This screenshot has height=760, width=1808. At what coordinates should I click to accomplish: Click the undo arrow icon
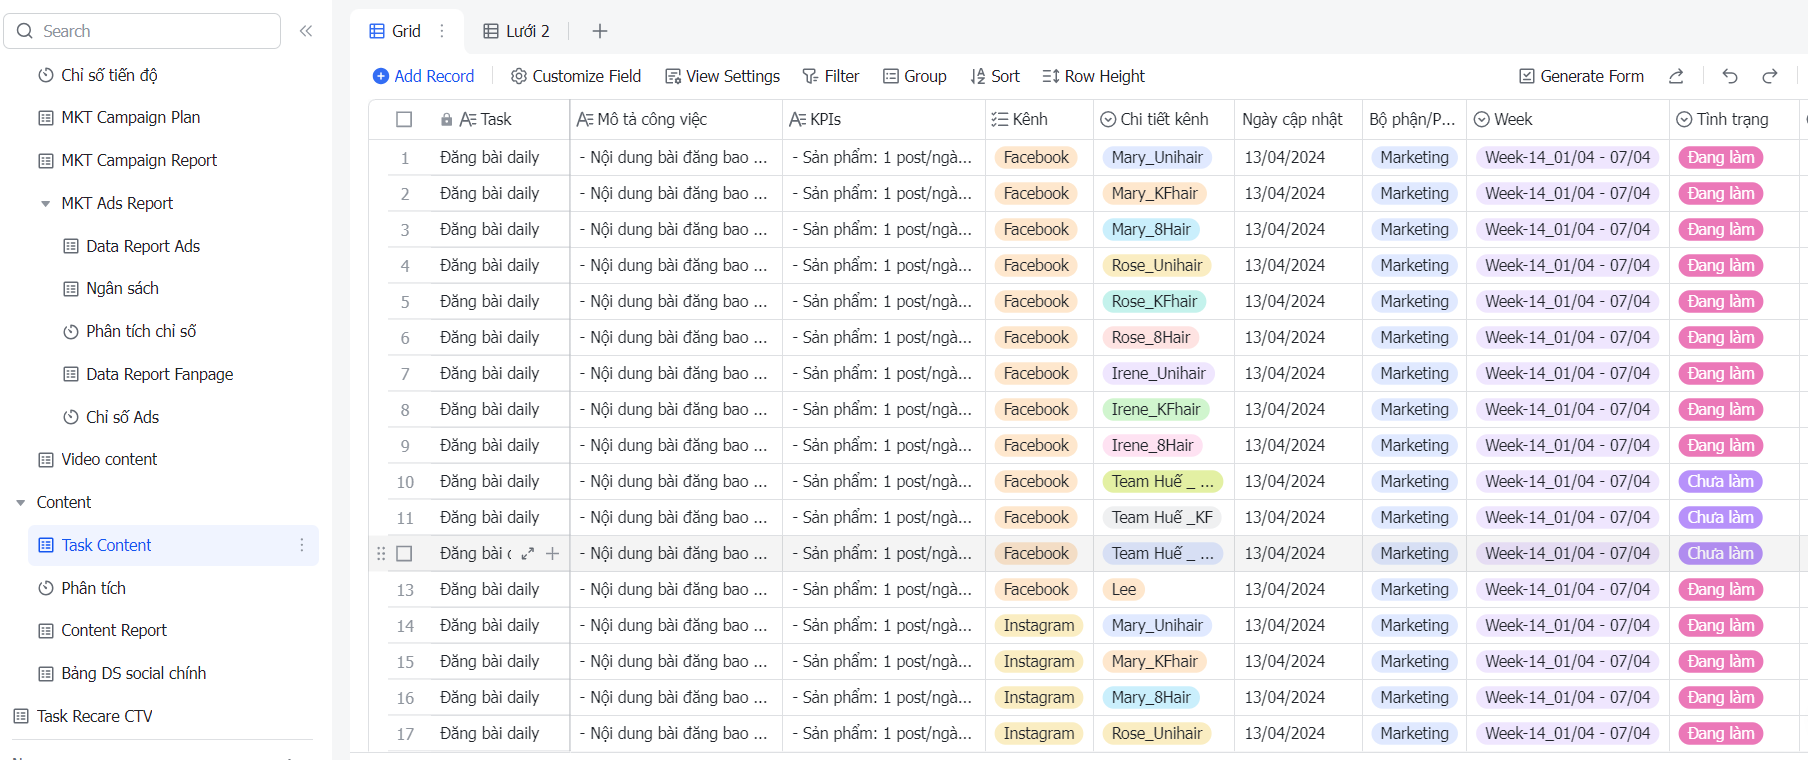click(x=1730, y=76)
